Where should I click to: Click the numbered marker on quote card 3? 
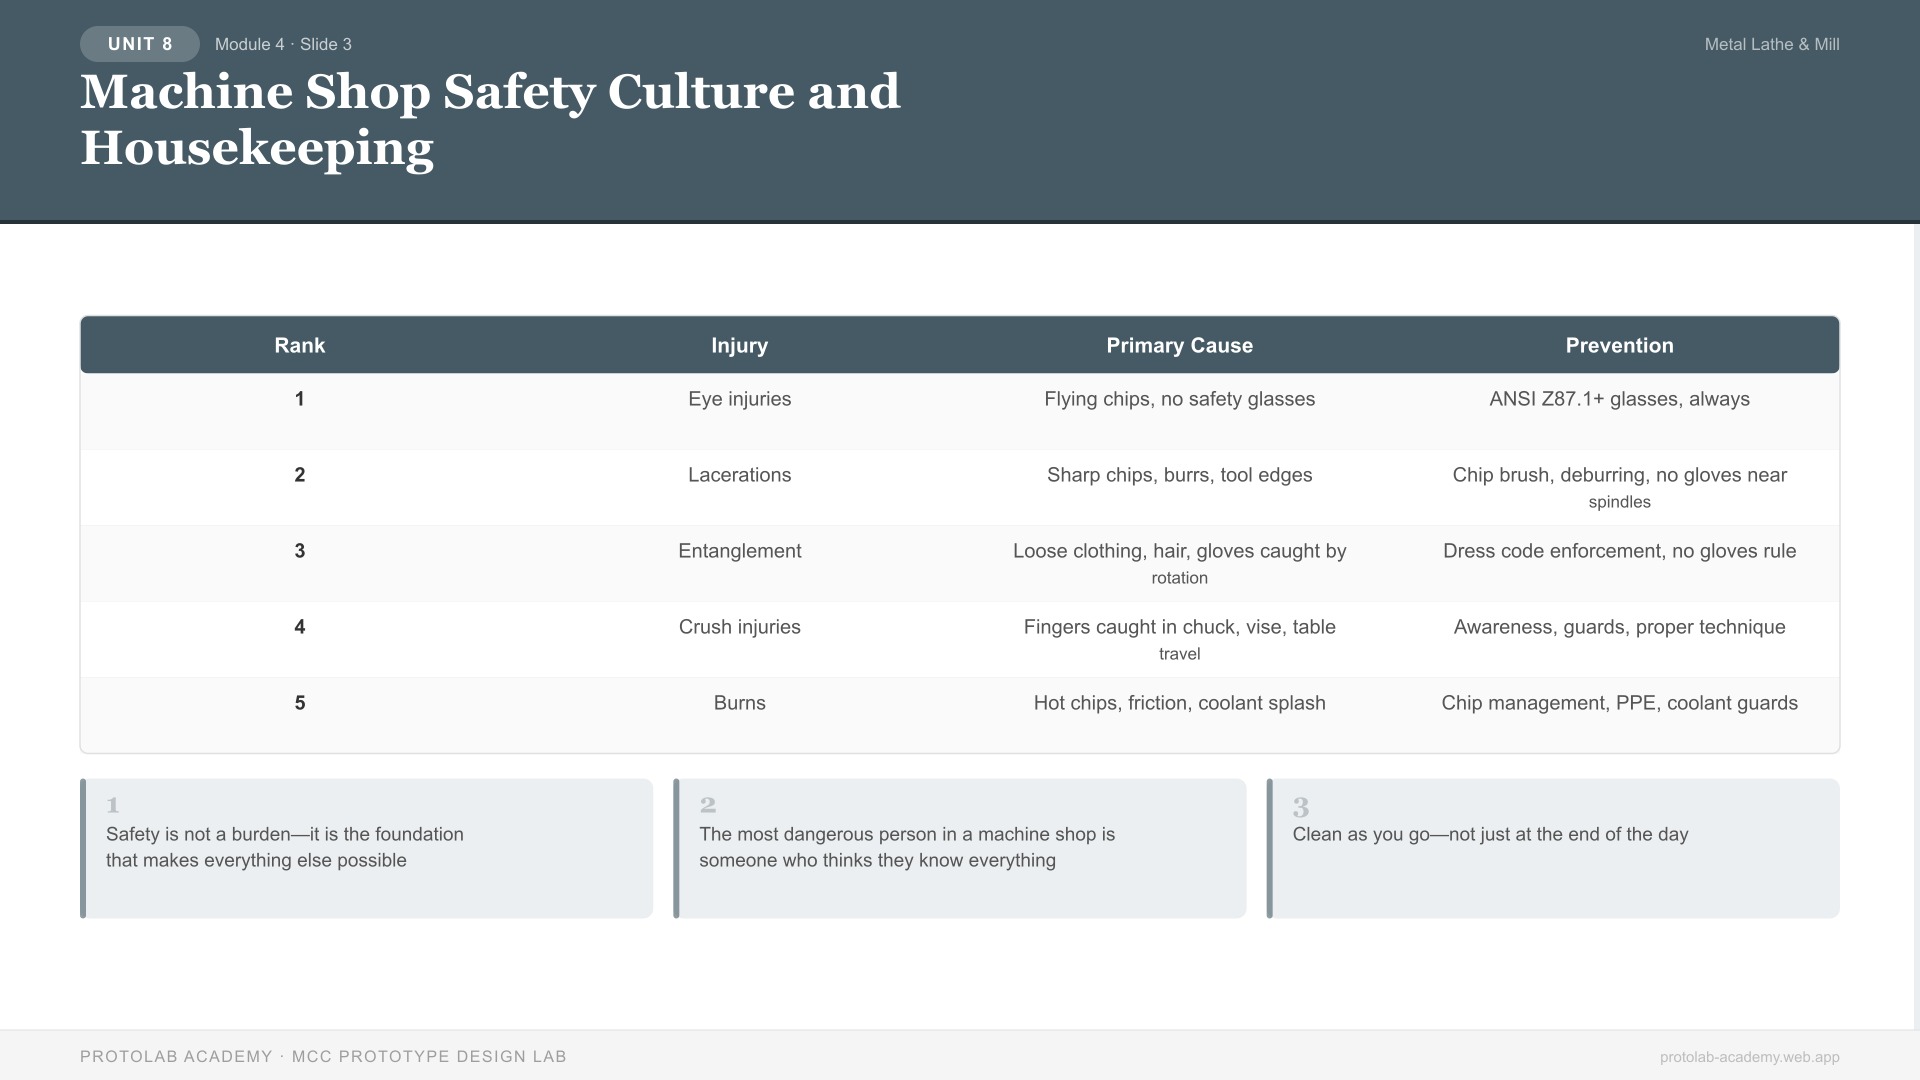[x=1300, y=805]
